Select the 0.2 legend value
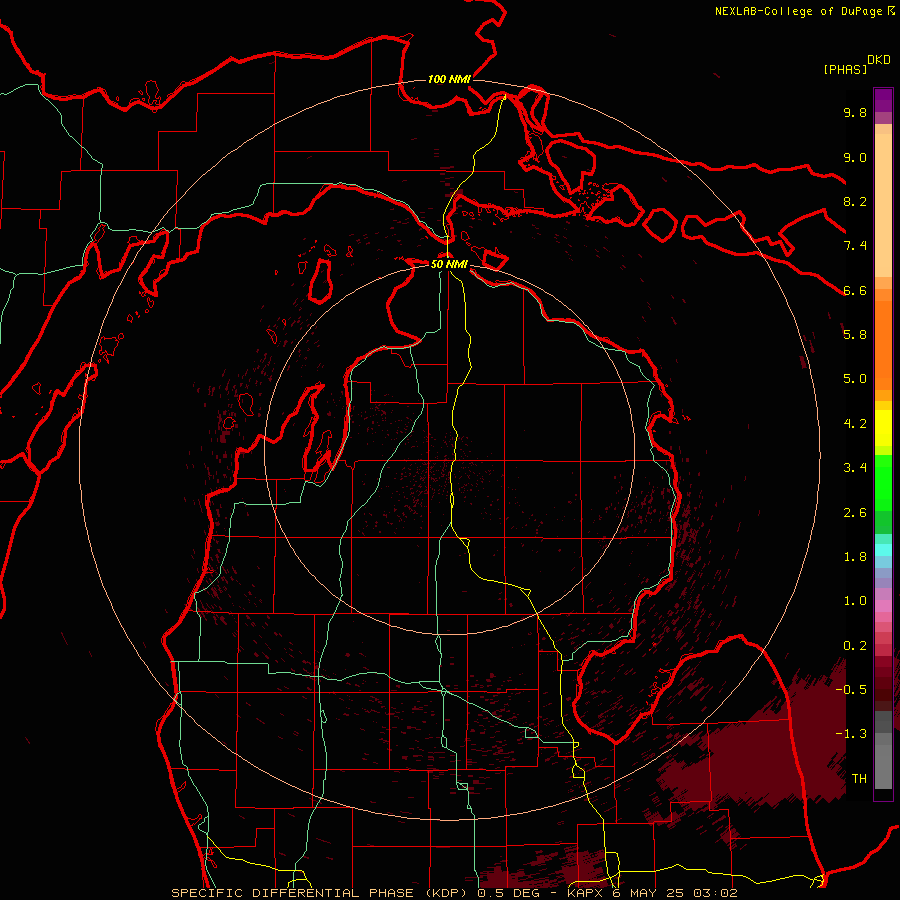900x900 pixels. [x=855, y=646]
